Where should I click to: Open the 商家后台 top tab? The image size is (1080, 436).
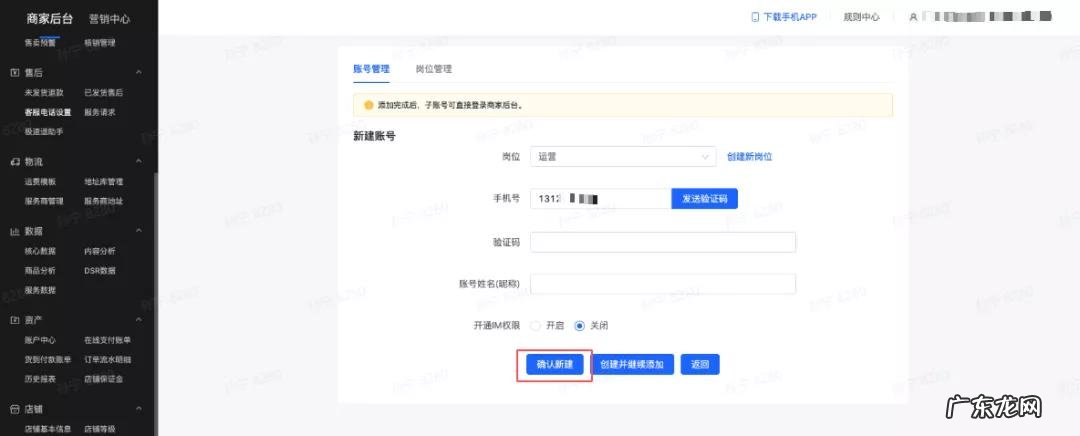click(50, 19)
